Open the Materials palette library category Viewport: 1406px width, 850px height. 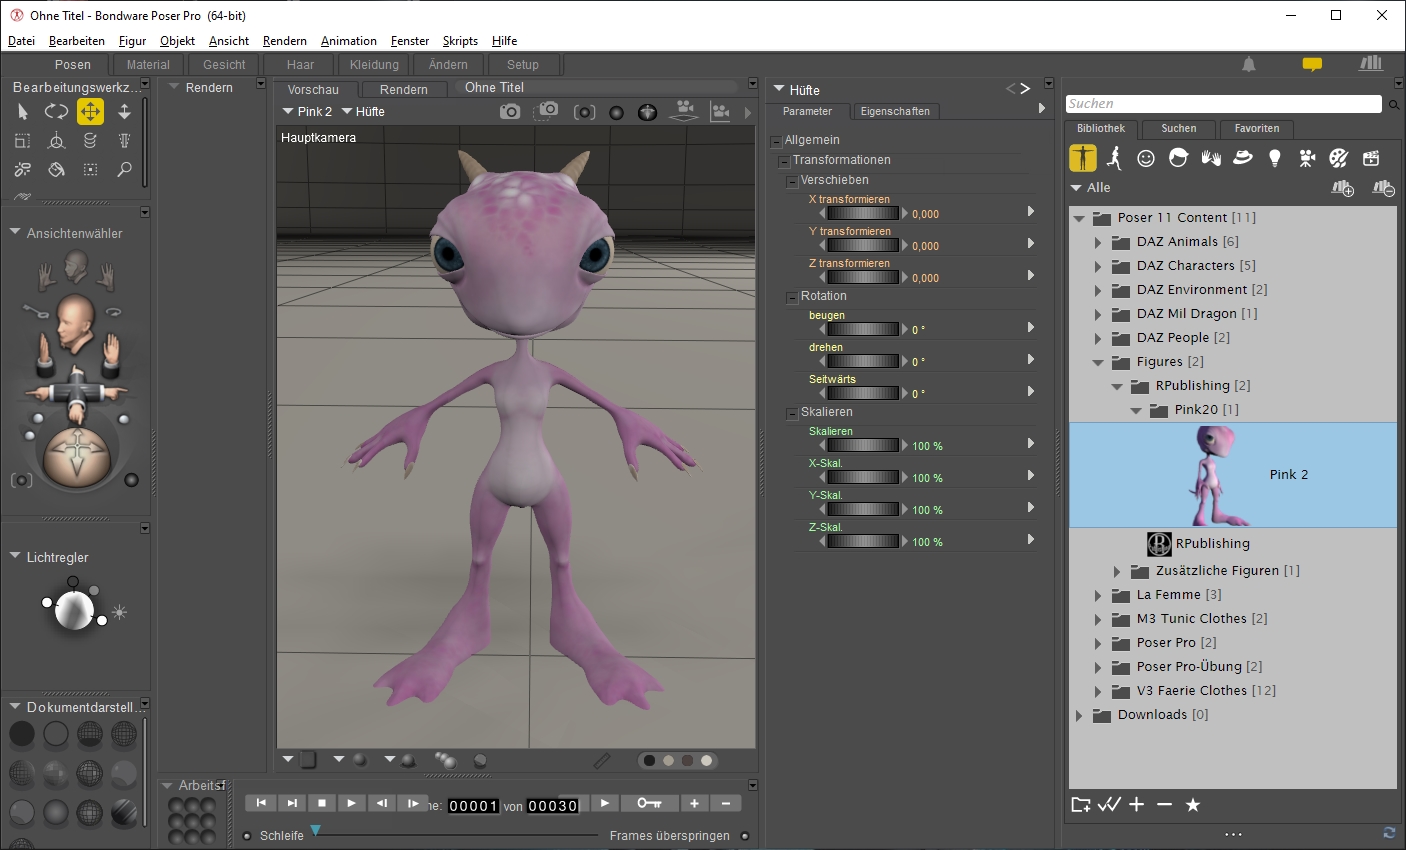click(x=1339, y=158)
